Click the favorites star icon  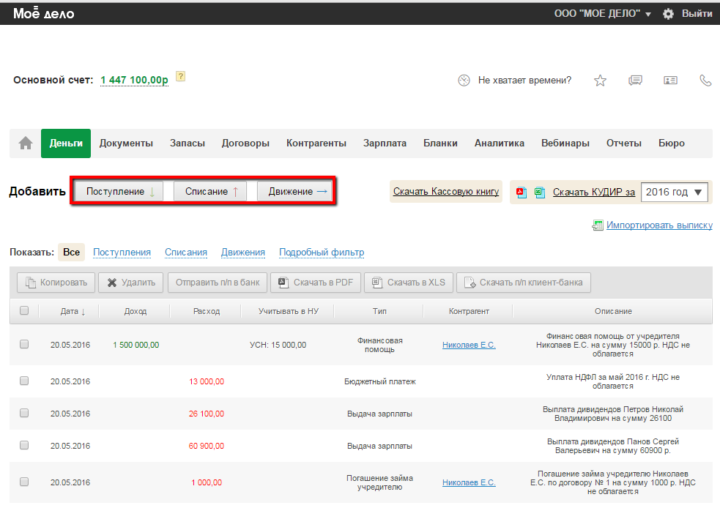pos(600,80)
